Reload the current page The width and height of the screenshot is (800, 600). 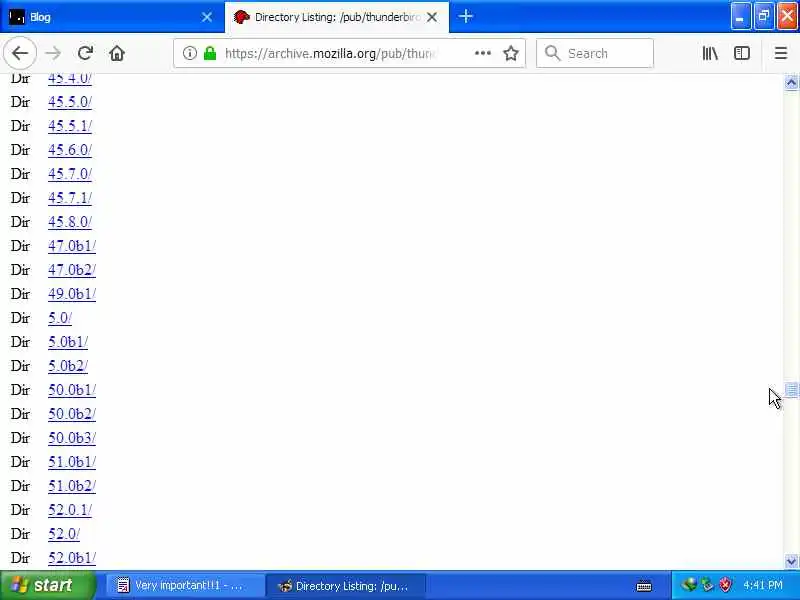click(85, 53)
